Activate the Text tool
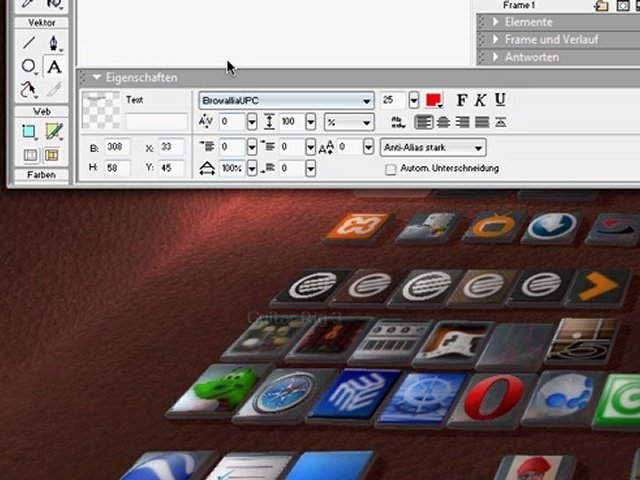This screenshot has height=480, width=640. pos(53,67)
